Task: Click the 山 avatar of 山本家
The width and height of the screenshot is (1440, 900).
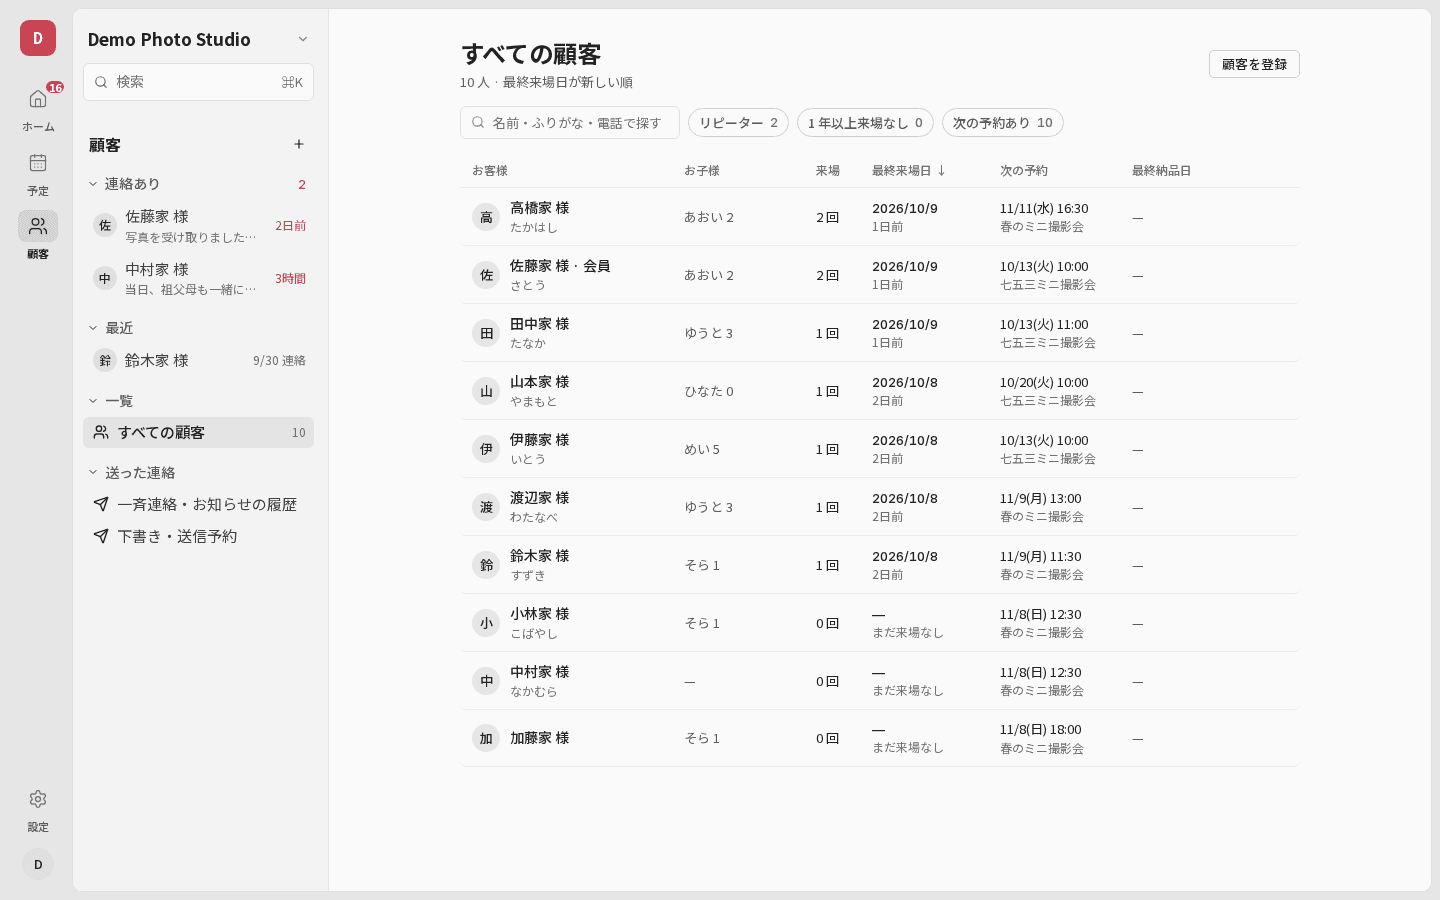Action: [x=486, y=391]
